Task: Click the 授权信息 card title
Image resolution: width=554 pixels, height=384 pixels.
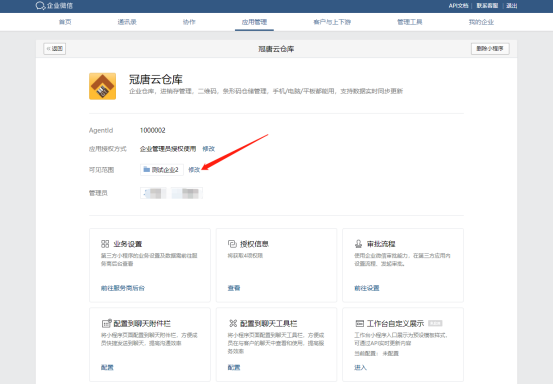Action: coord(254,244)
